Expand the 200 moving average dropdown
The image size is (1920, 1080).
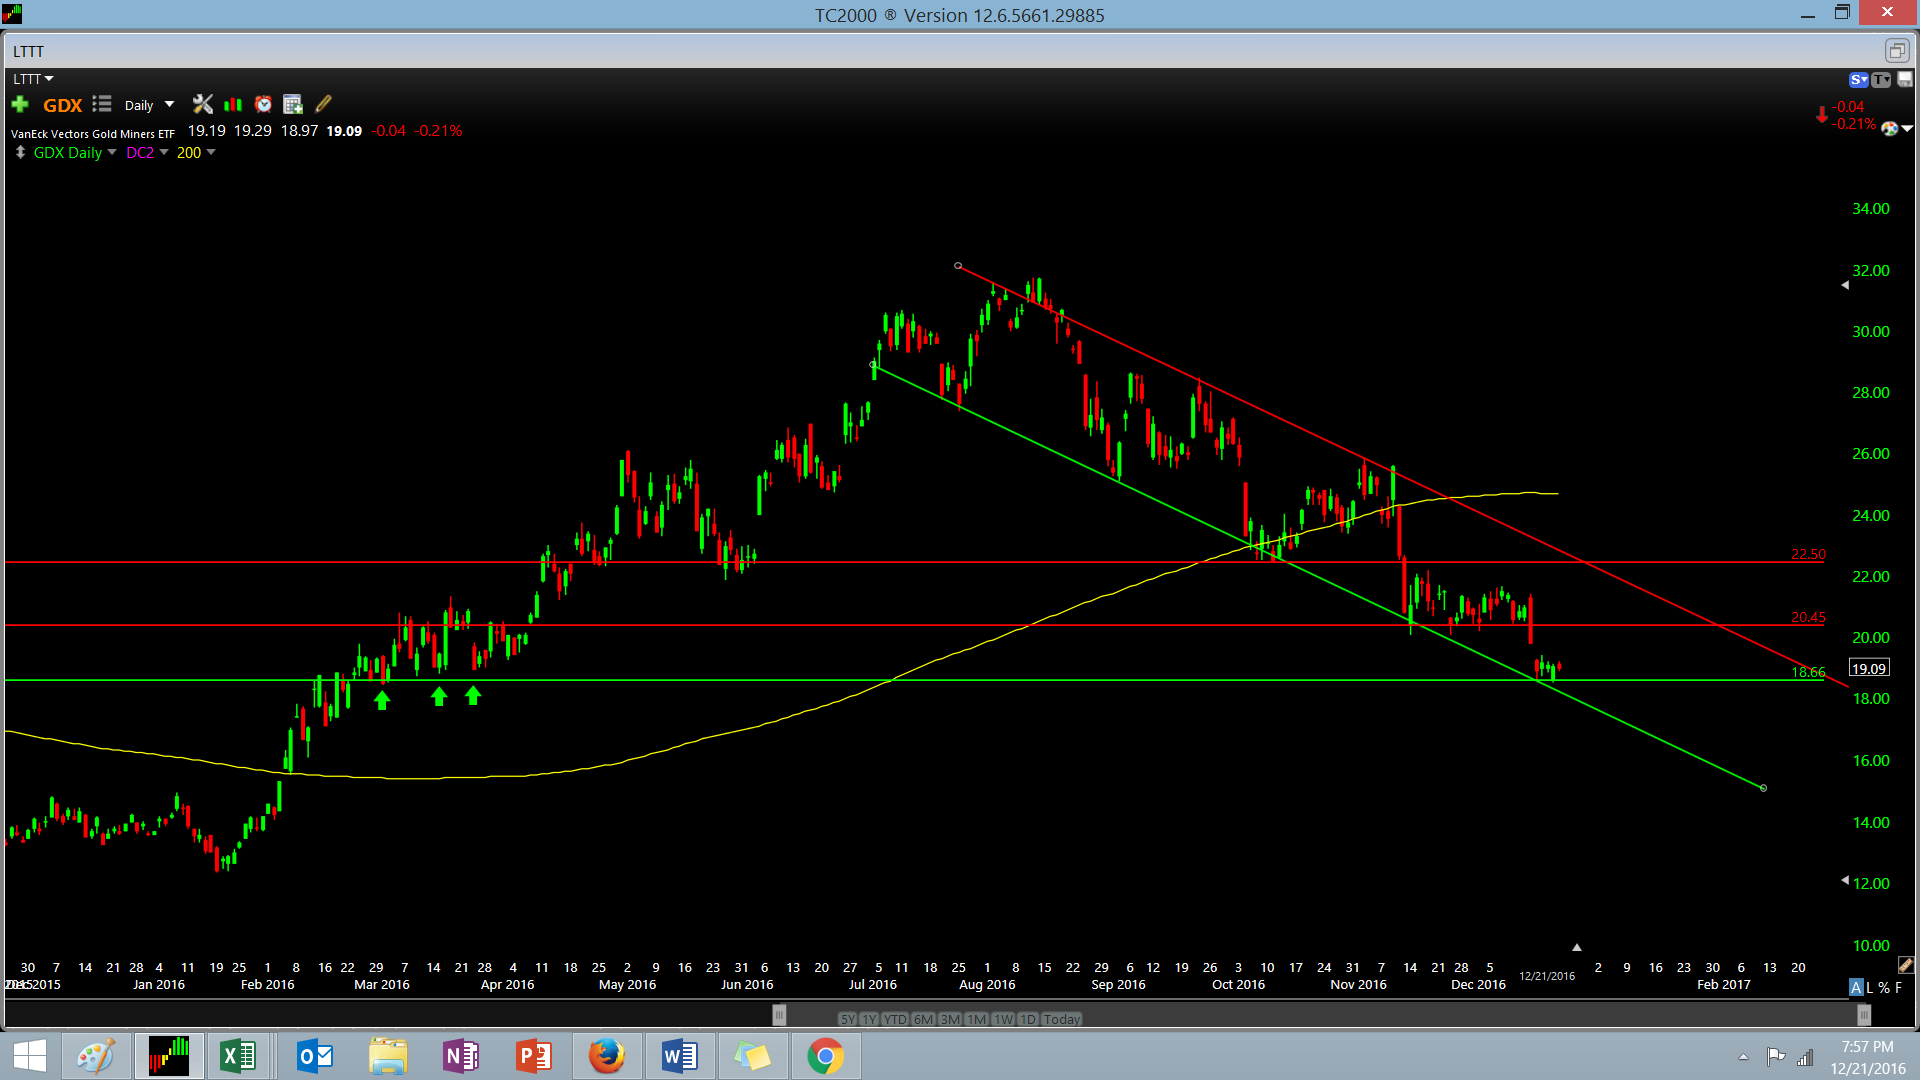pyautogui.click(x=211, y=152)
